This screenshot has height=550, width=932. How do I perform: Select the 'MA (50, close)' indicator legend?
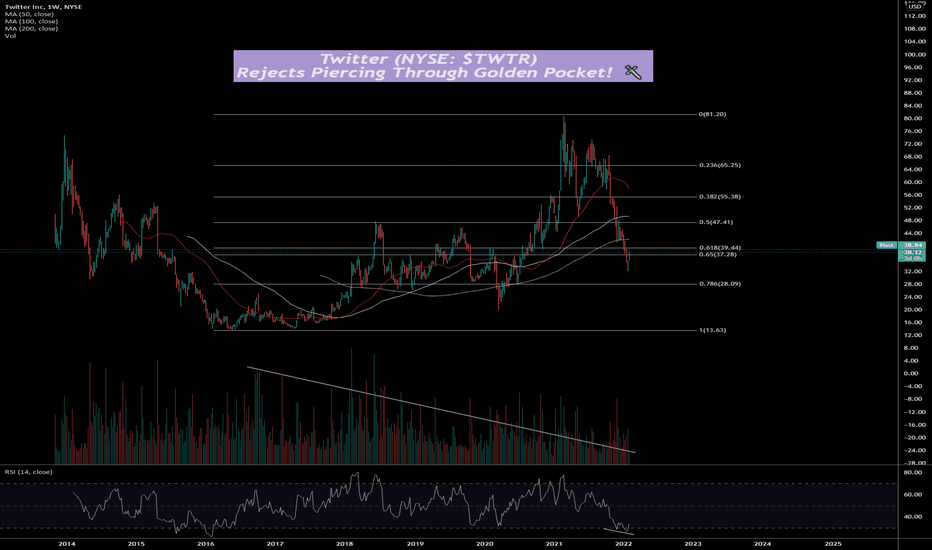point(29,14)
